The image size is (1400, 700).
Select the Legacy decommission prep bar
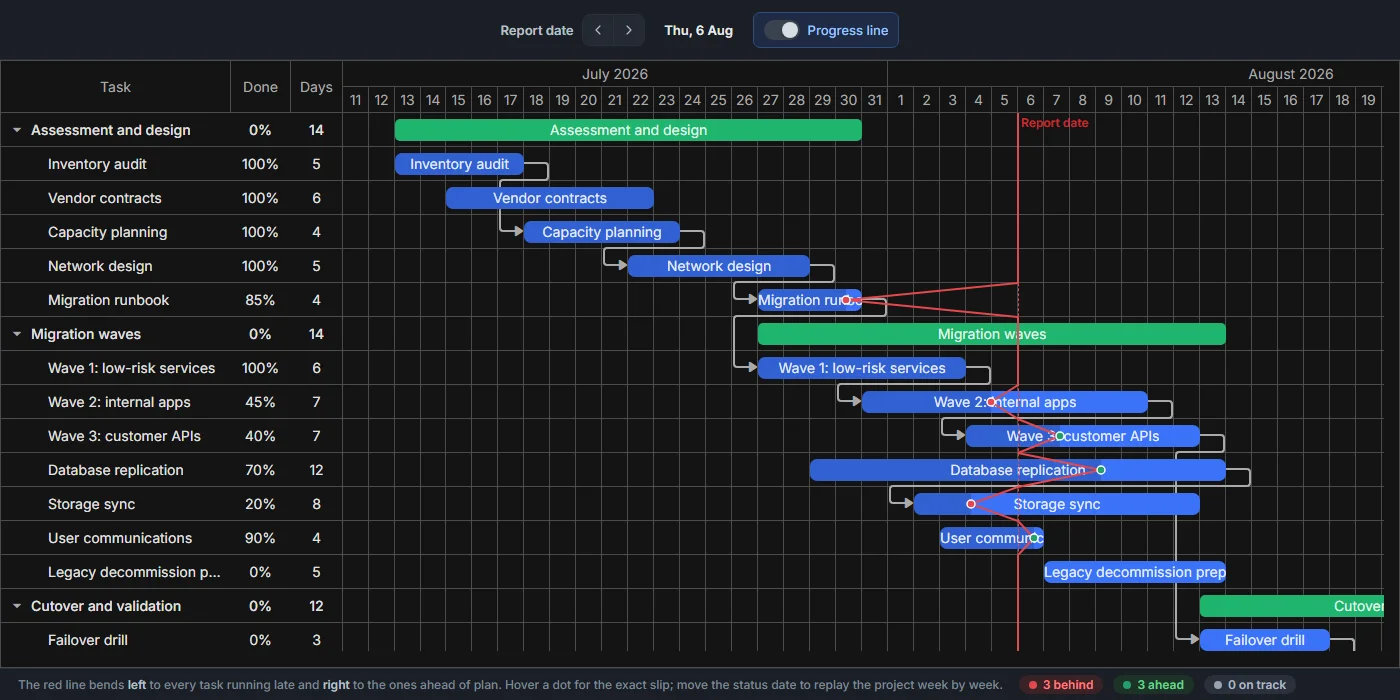tap(1135, 572)
